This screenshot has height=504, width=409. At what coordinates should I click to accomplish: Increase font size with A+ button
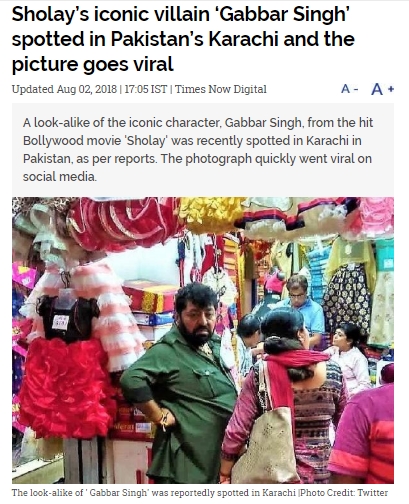(383, 89)
